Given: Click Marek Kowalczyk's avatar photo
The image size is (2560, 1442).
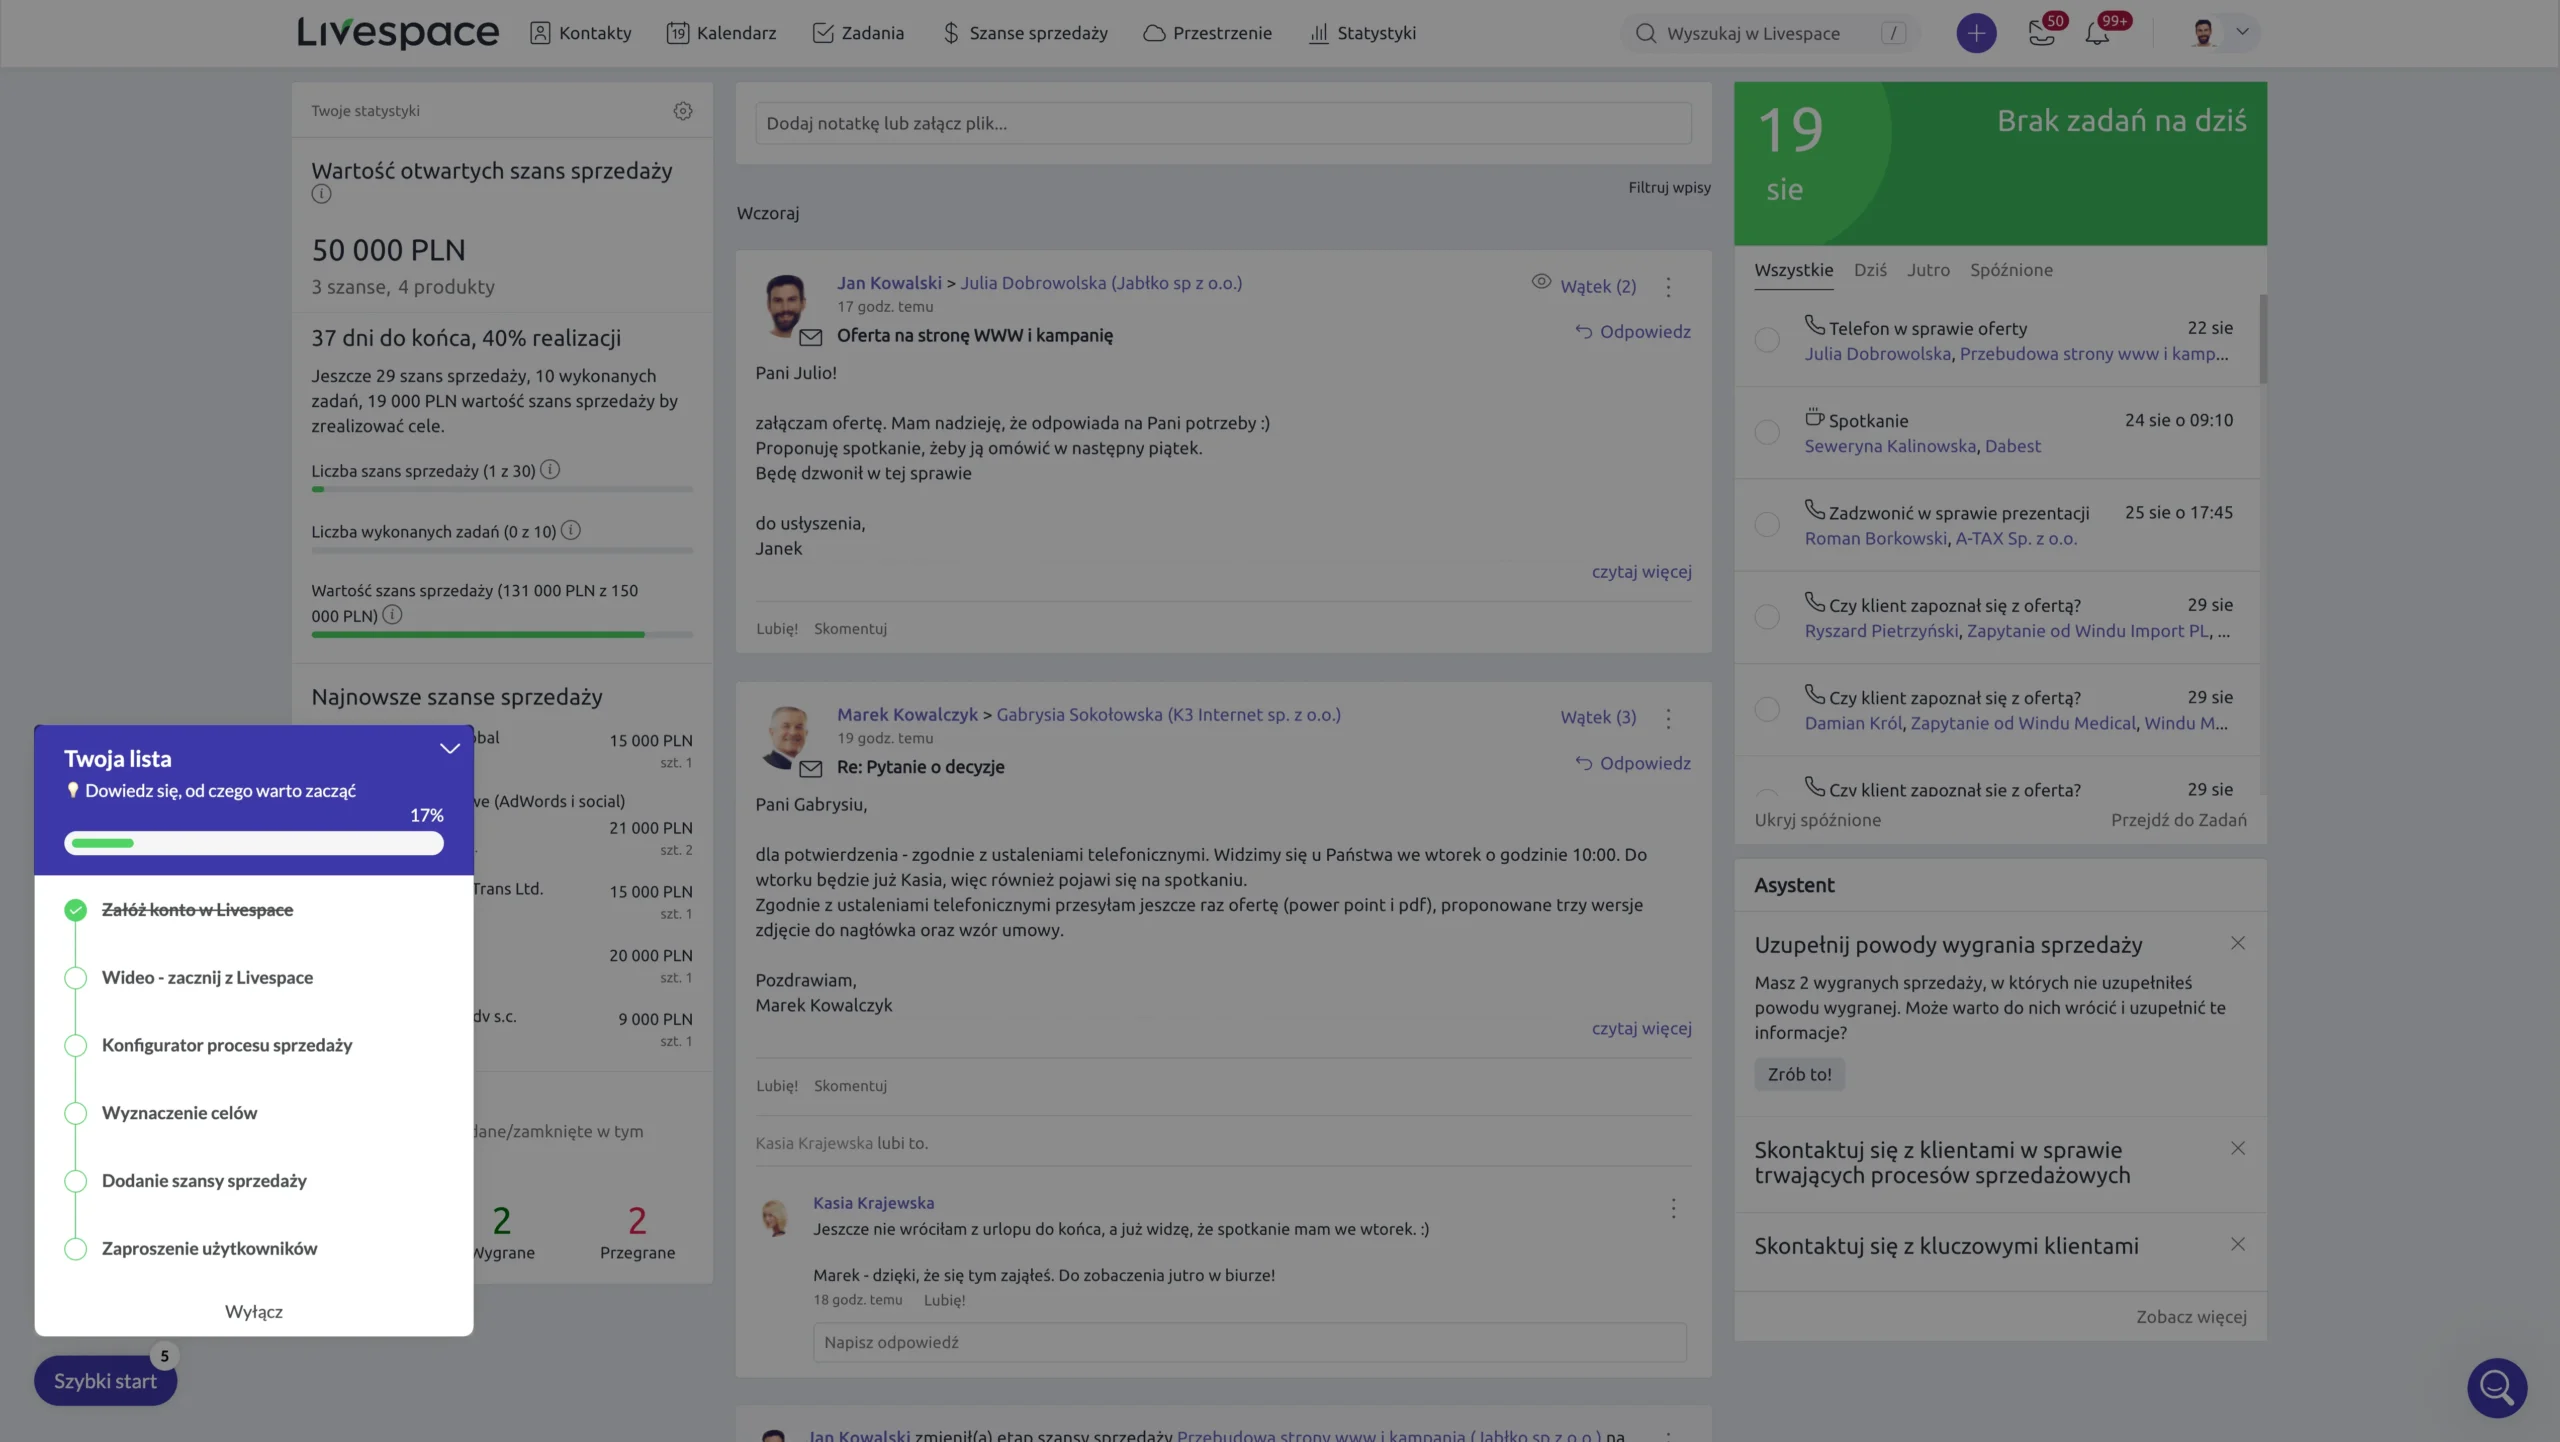Looking at the screenshot, I should (x=786, y=737).
